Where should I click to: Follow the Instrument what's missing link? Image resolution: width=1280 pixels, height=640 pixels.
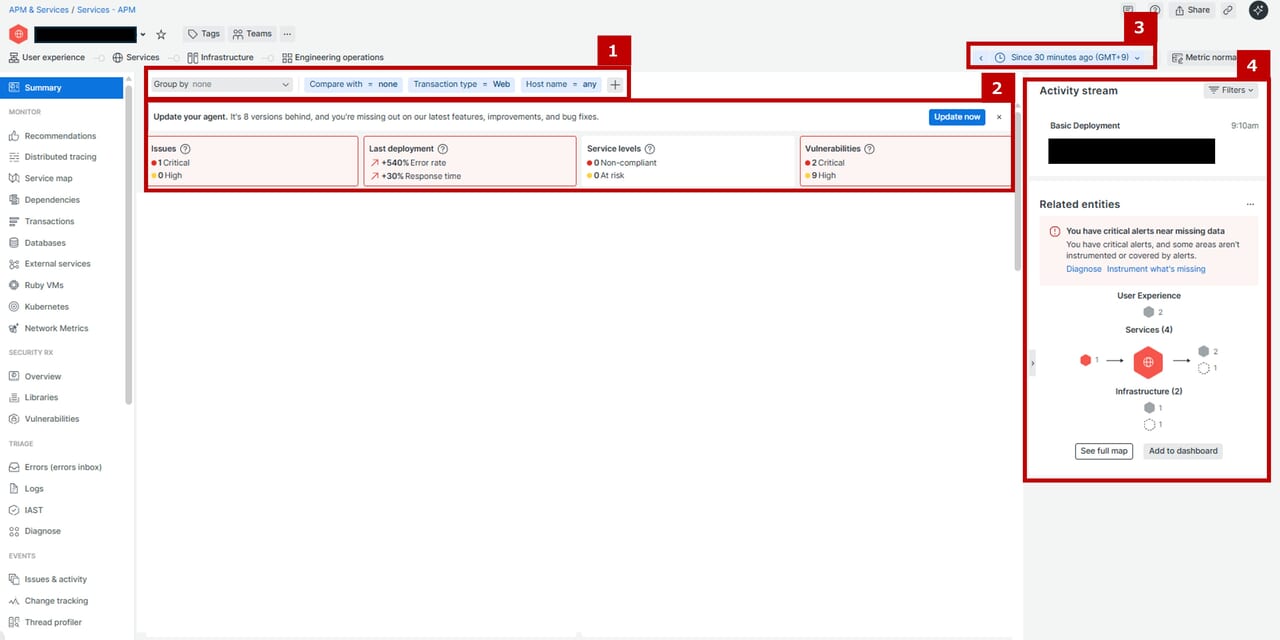tap(1155, 269)
